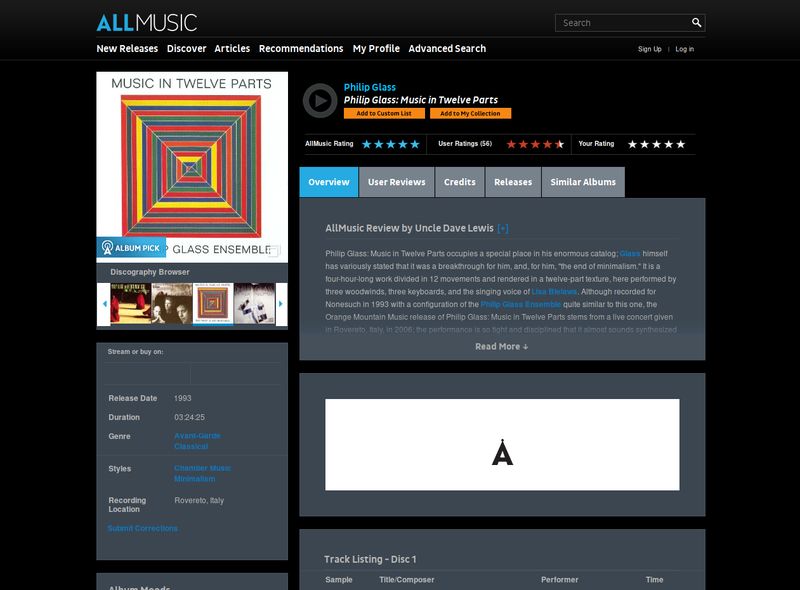The width and height of the screenshot is (800, 590).
Task: Open the second album thumbnail with faces
Action: 172,304
